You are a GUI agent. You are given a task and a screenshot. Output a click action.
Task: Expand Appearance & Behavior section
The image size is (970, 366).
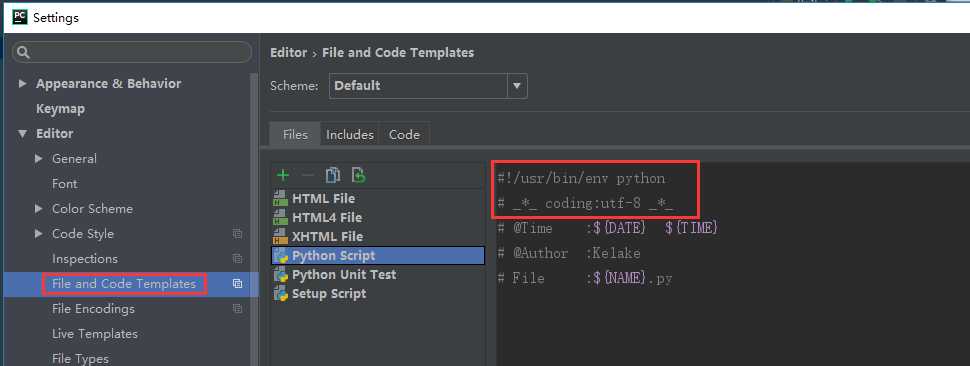(23, 83)
